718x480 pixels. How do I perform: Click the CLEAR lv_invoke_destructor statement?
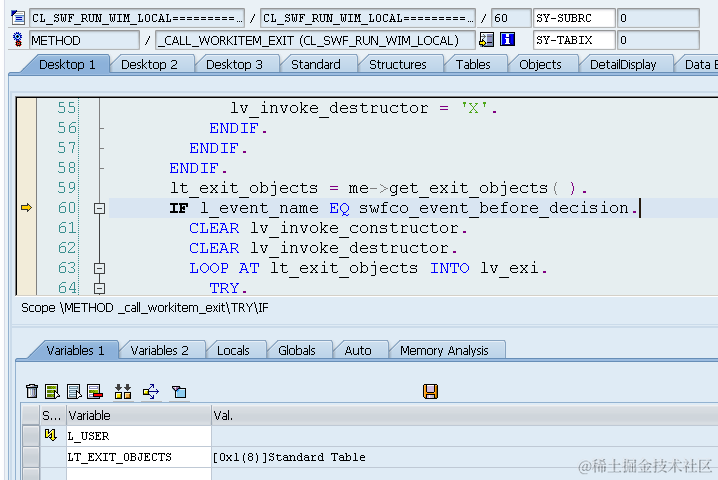323,248
